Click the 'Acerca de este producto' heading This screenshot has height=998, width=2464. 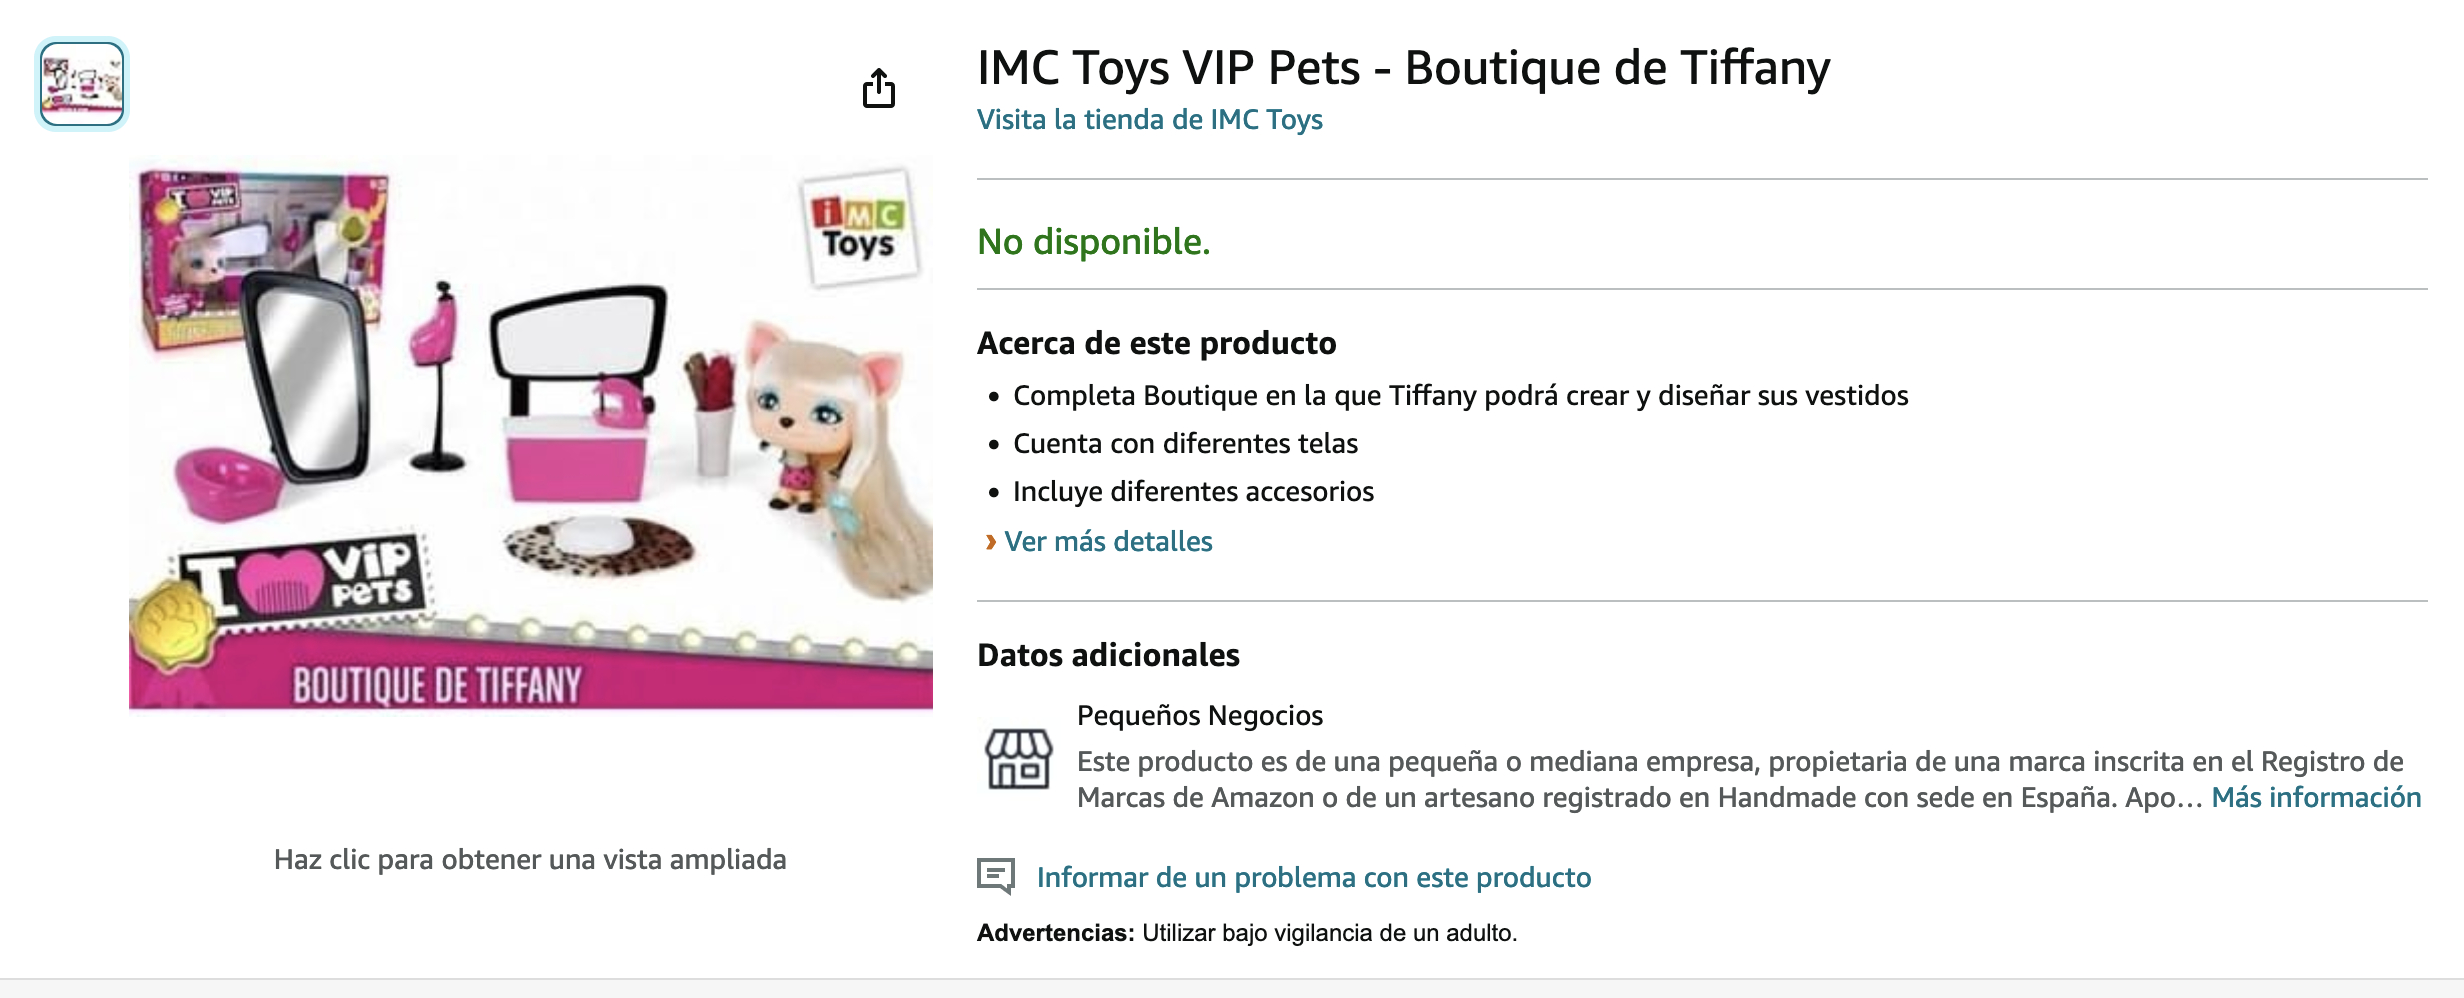point(1156,343)
